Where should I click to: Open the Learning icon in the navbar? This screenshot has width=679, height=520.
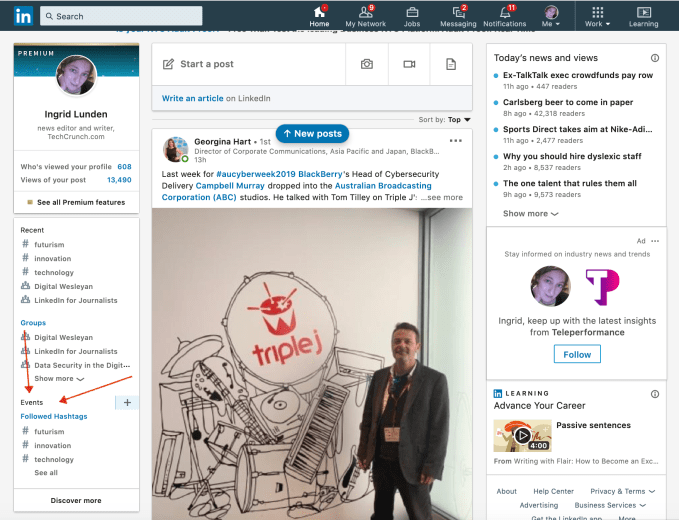[643, 12]
